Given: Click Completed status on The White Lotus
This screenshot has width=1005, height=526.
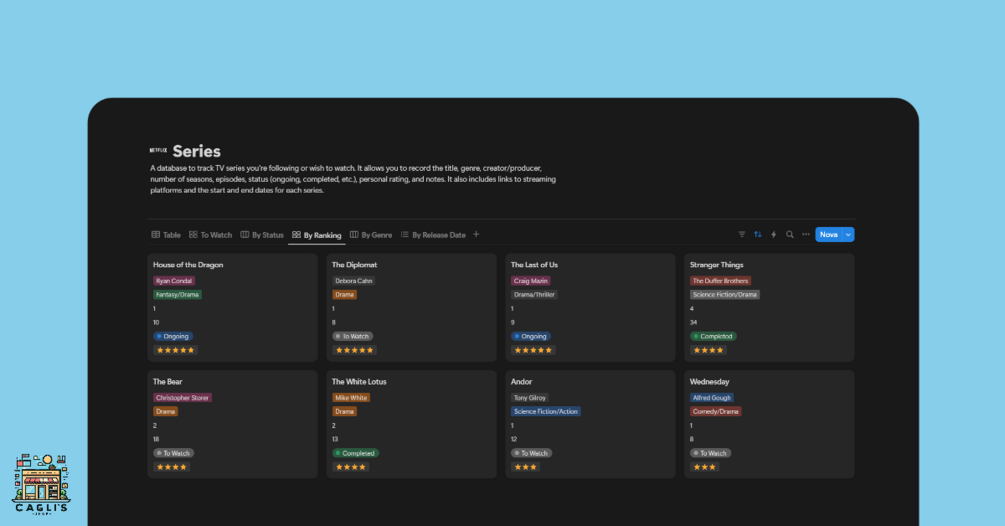Looking at the screenshot, I should tap(355, 453).
